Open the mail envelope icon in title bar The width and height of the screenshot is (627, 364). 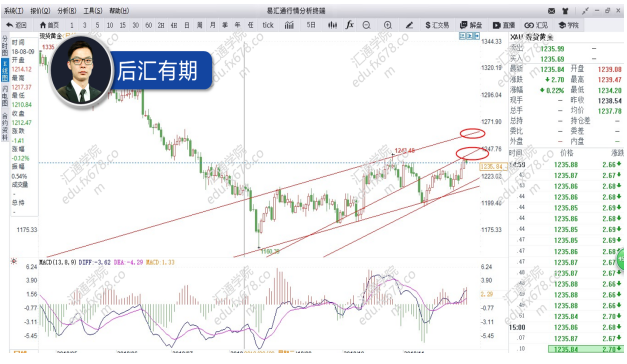point(551,11)
